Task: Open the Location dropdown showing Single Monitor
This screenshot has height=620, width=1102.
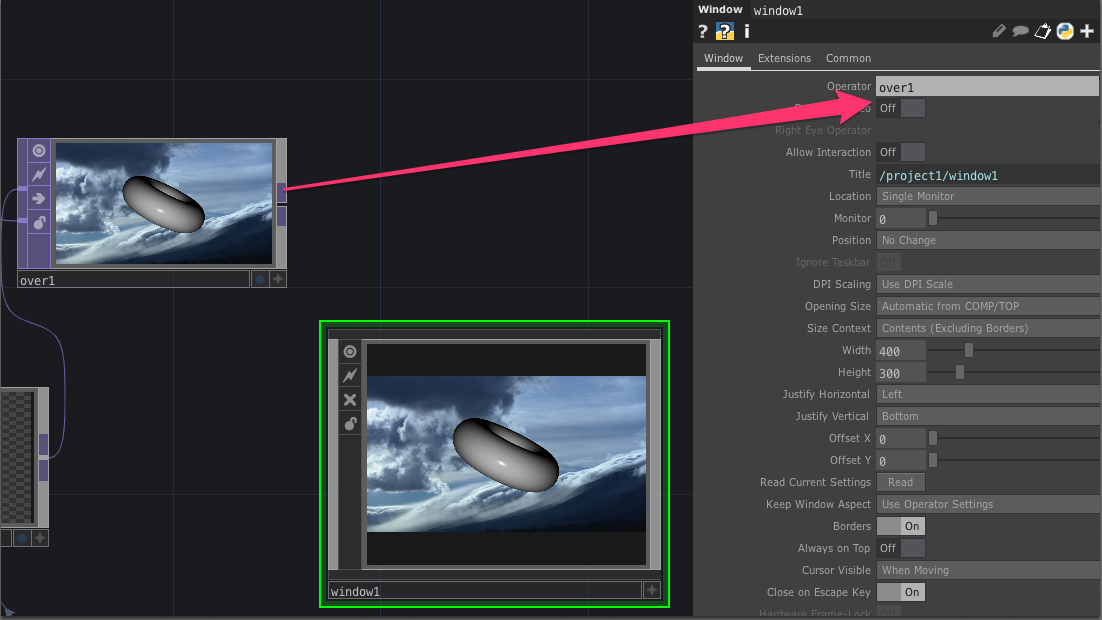Action: point(987,196)
